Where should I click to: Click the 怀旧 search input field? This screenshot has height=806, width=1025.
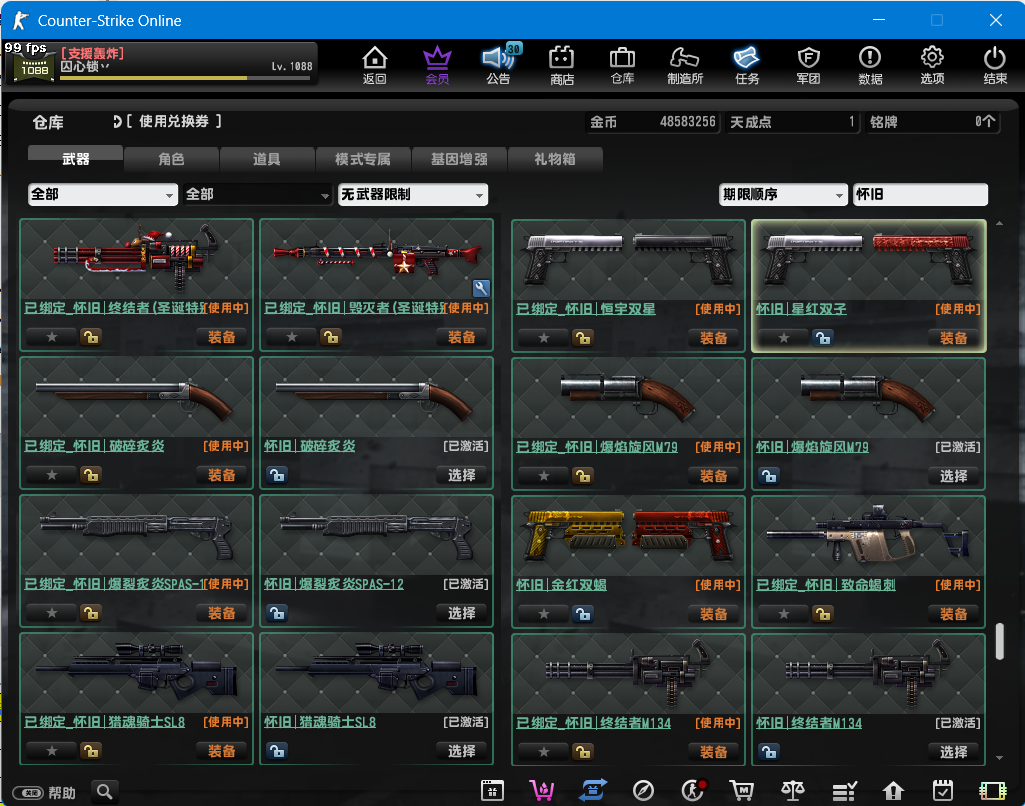[x=920, y=195]
